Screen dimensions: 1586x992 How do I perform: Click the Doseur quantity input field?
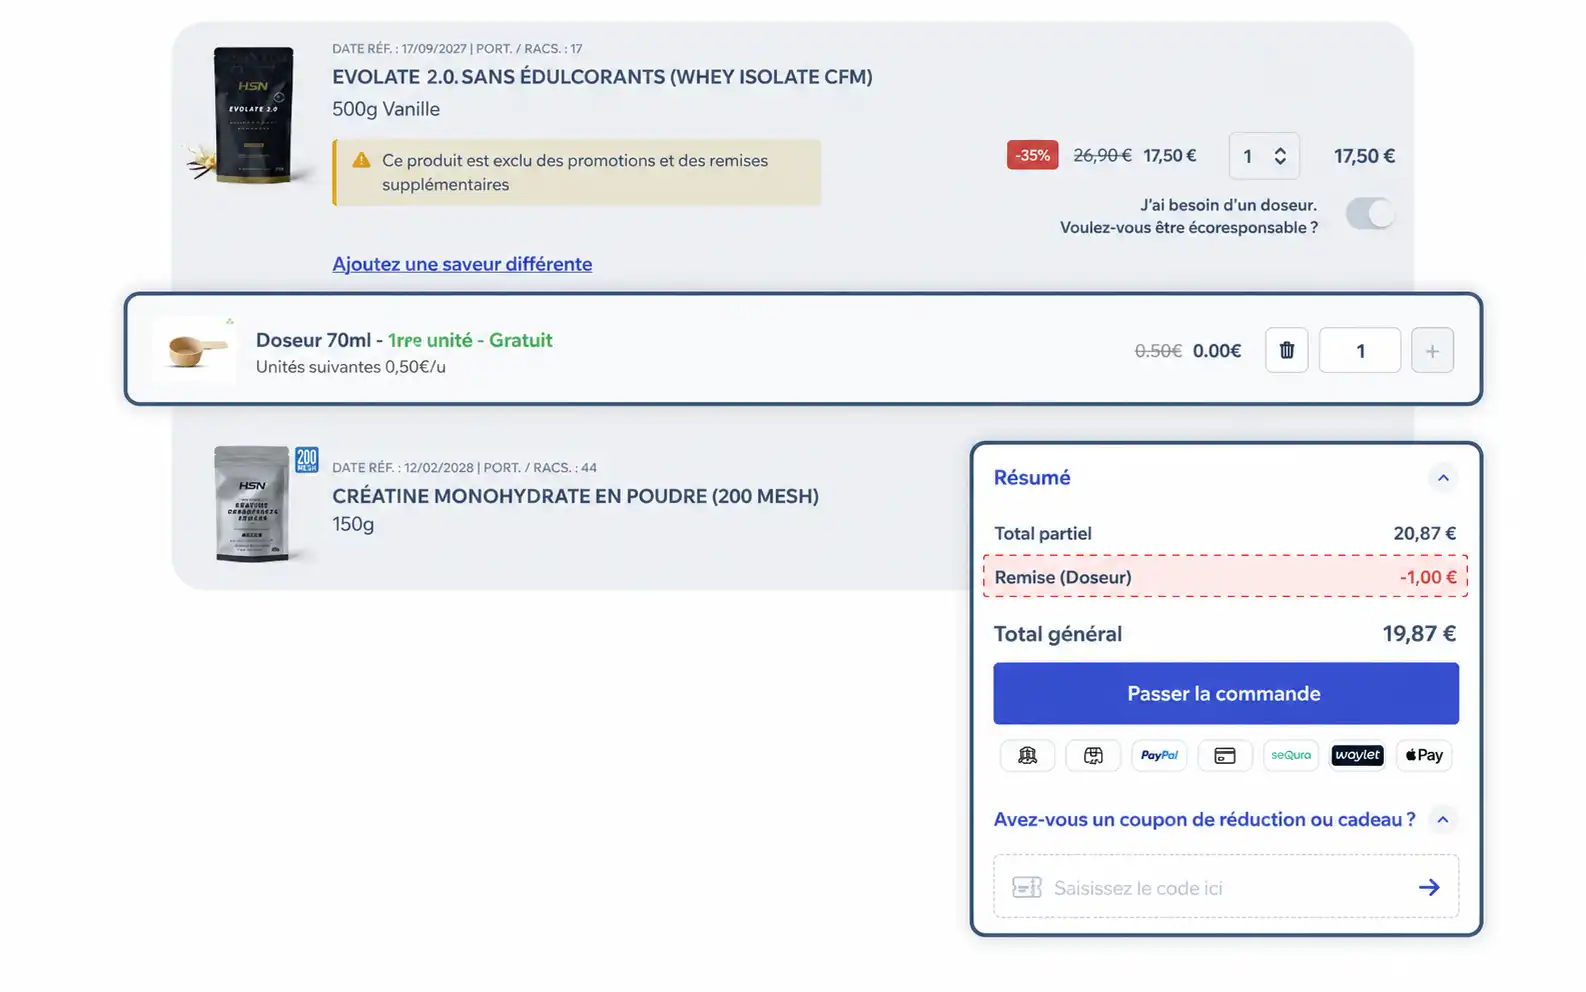(1360, 351)
